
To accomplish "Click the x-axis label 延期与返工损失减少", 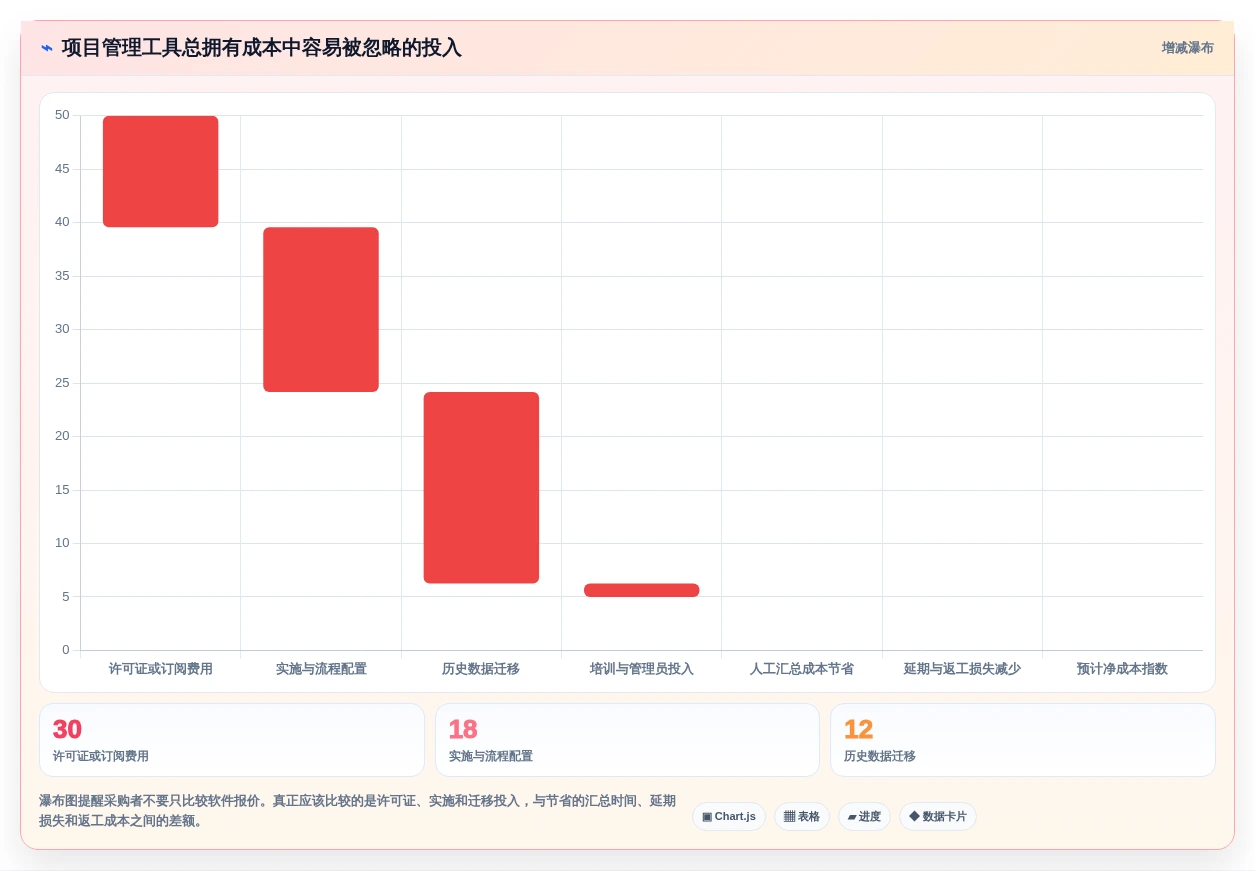I will coord(962,668).
